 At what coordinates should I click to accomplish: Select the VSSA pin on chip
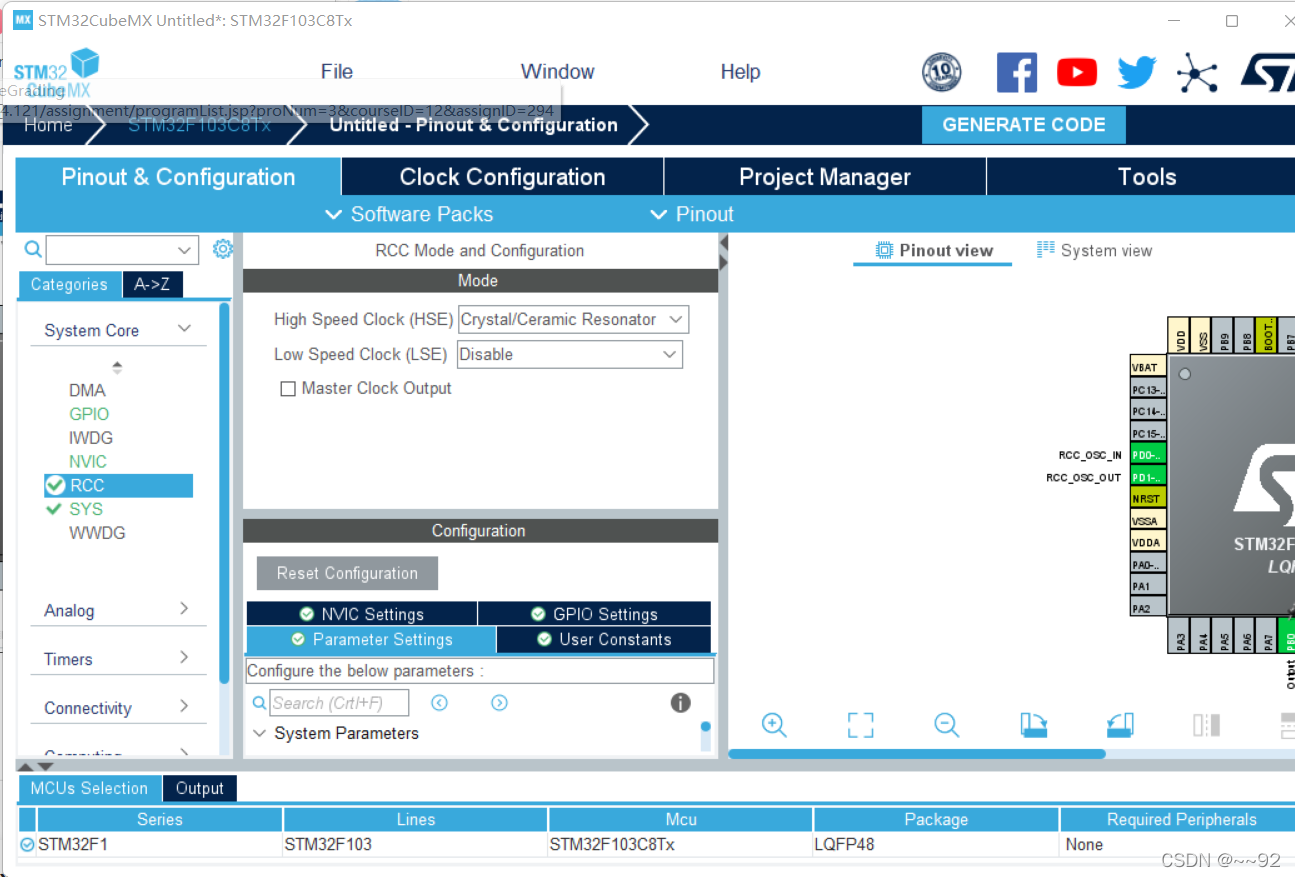(x=1148, y=521)
